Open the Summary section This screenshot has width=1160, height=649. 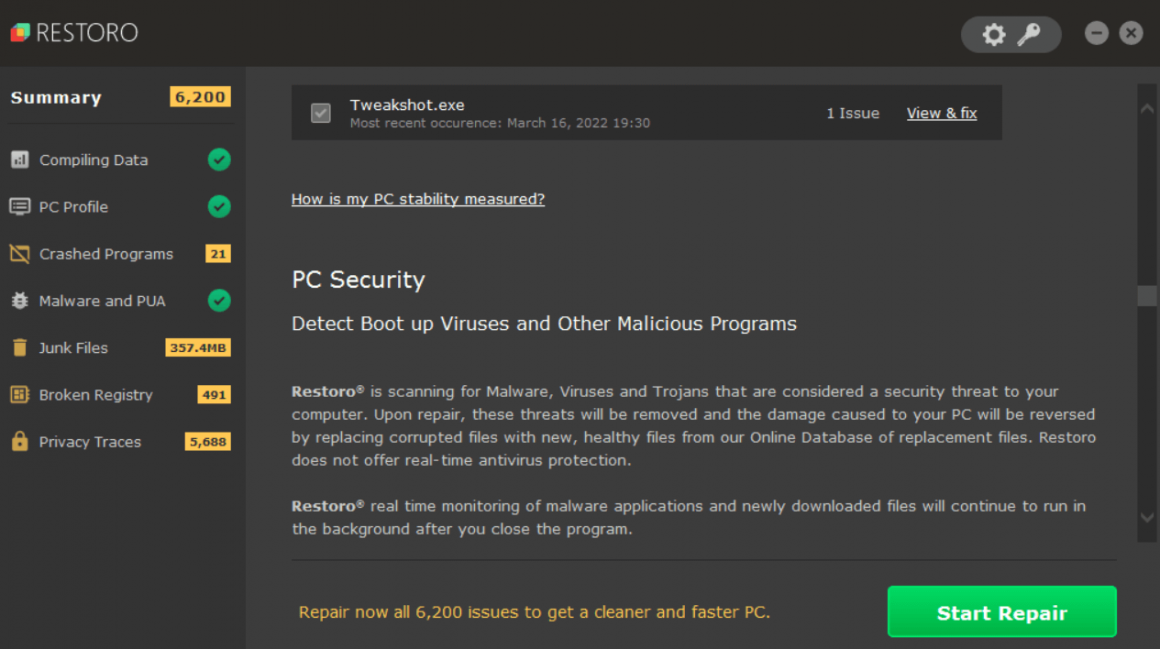[x=56, y=98]
